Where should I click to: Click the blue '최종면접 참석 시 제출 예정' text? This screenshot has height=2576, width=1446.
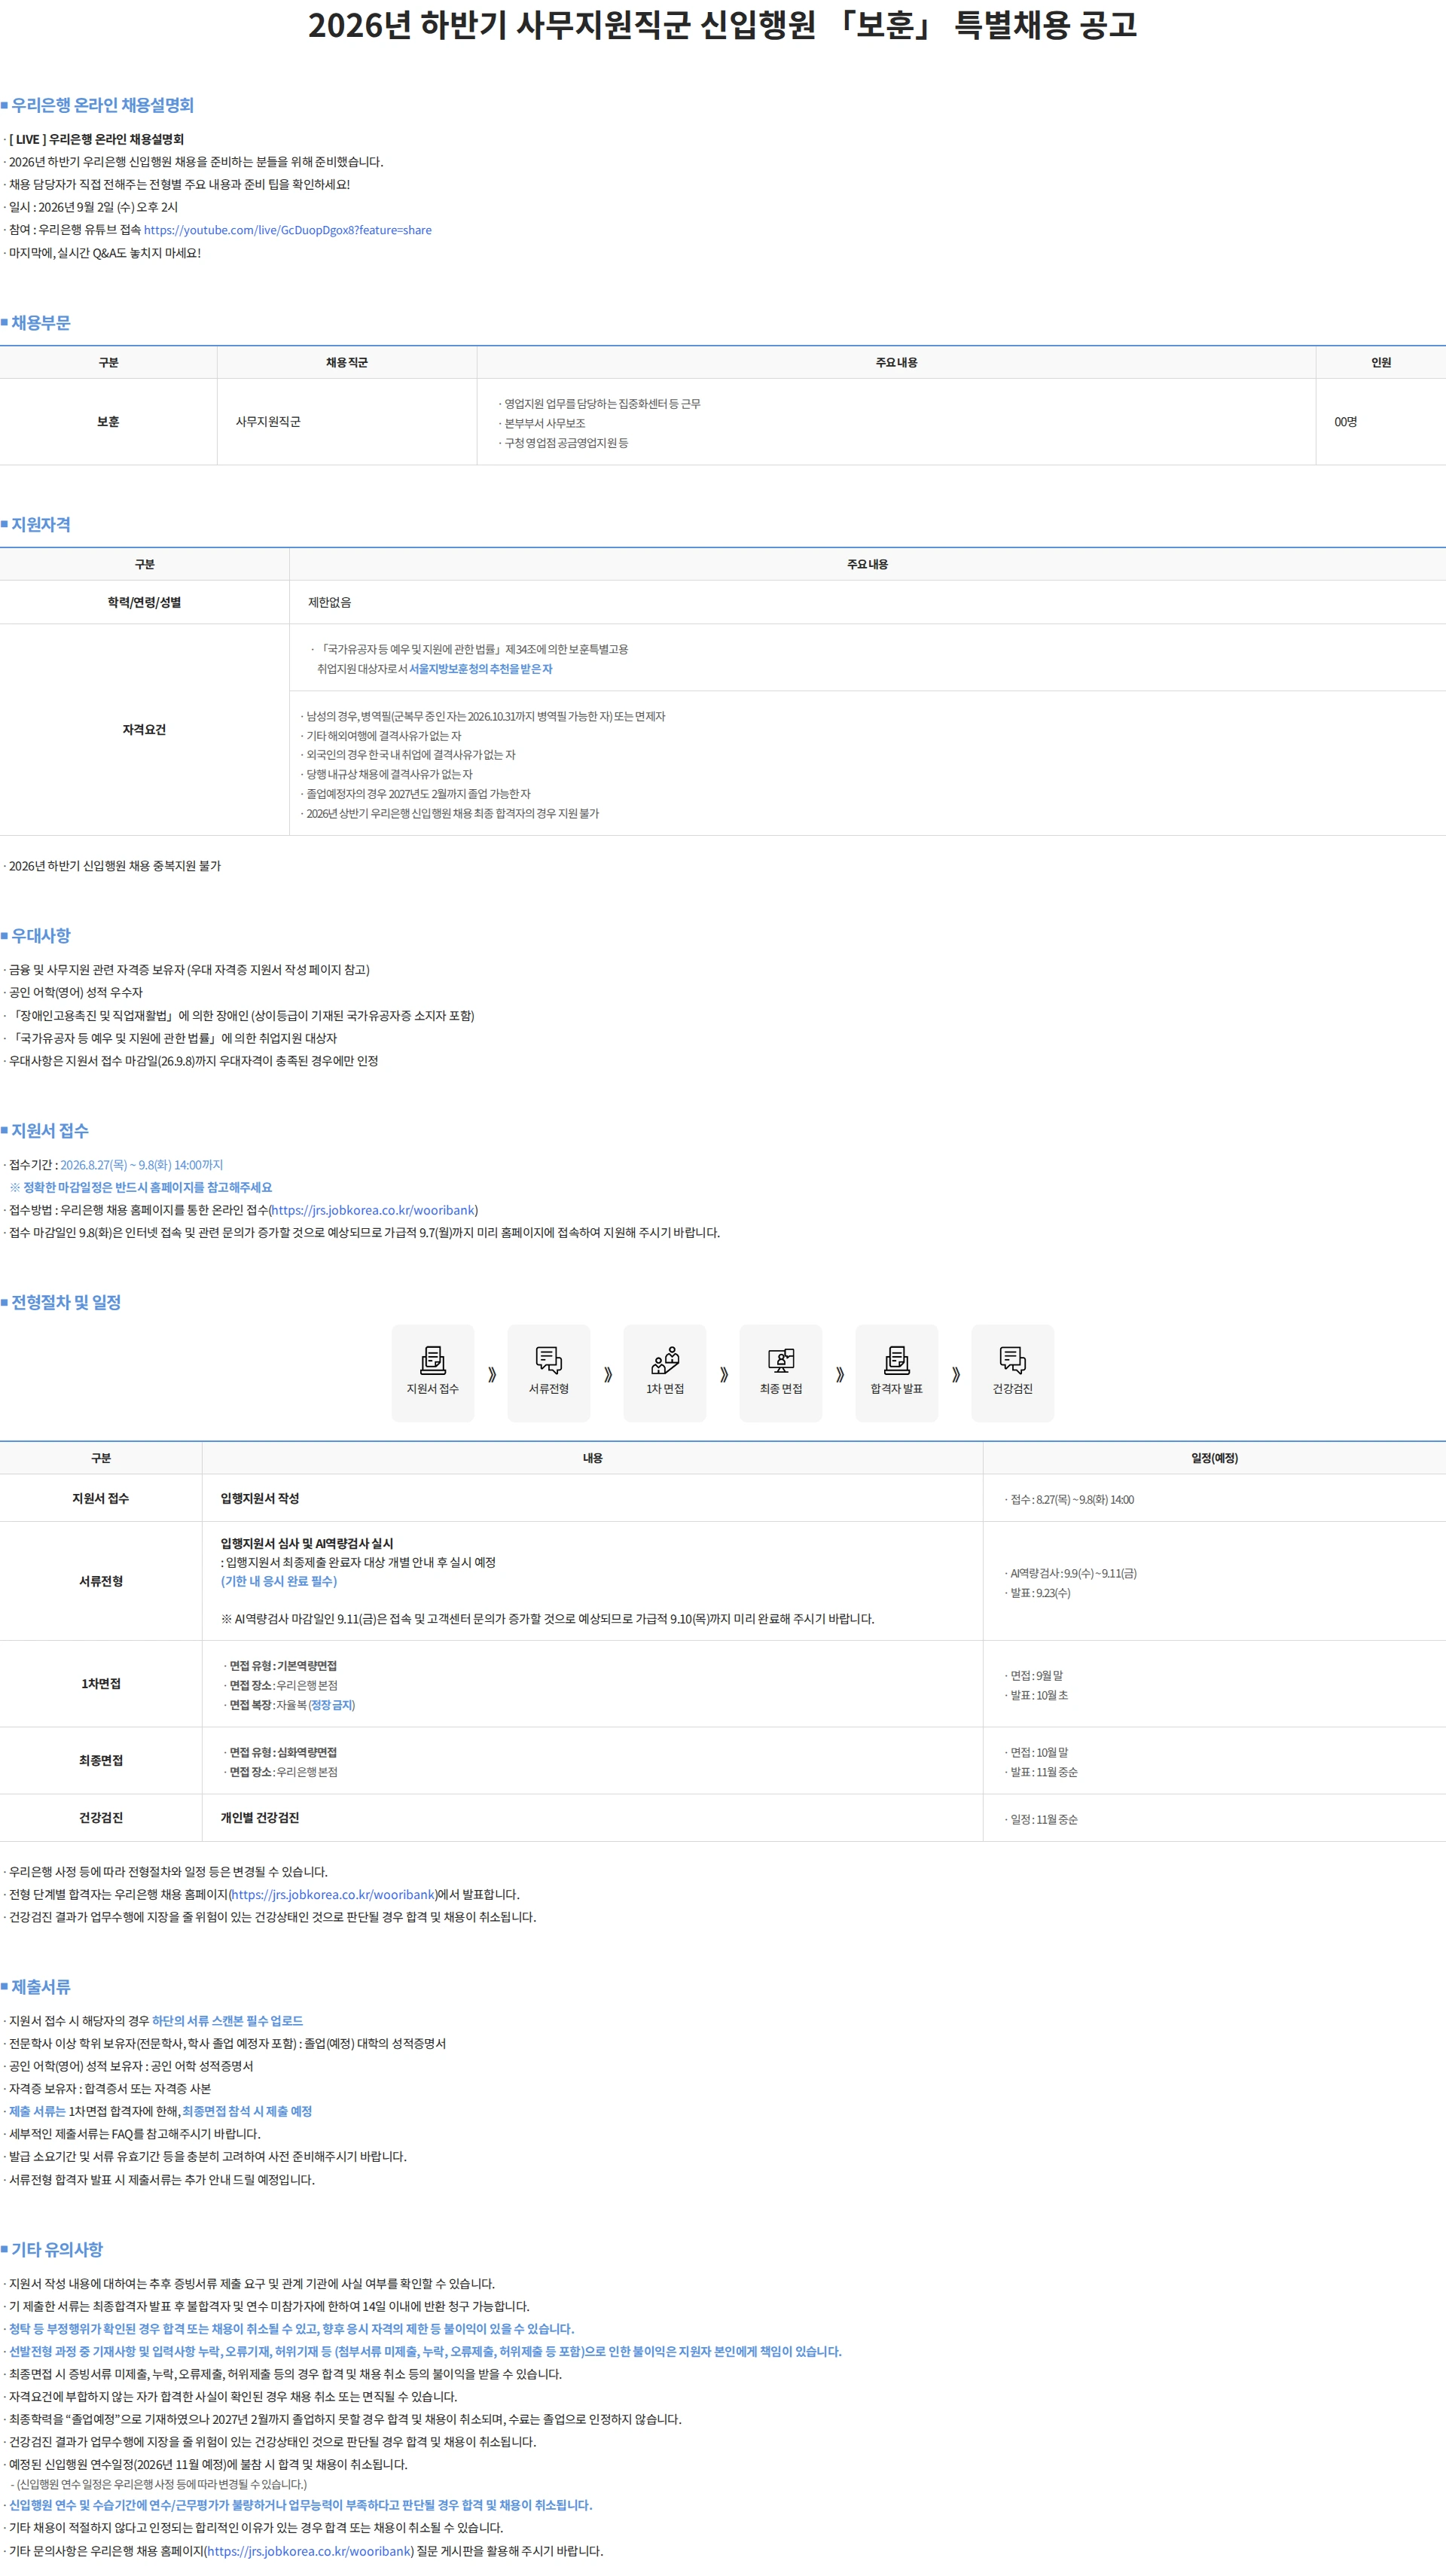[247, 2111]
